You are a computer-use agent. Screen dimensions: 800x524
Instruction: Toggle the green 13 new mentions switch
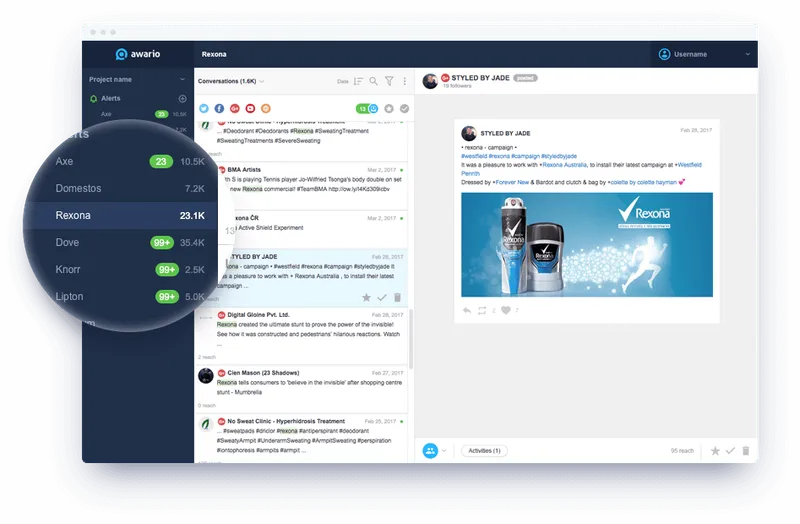click(x=367, y=108)
